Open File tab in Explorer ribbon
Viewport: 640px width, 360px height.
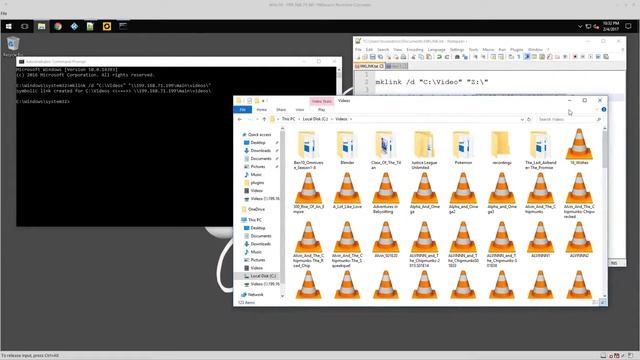click(243, 109)
